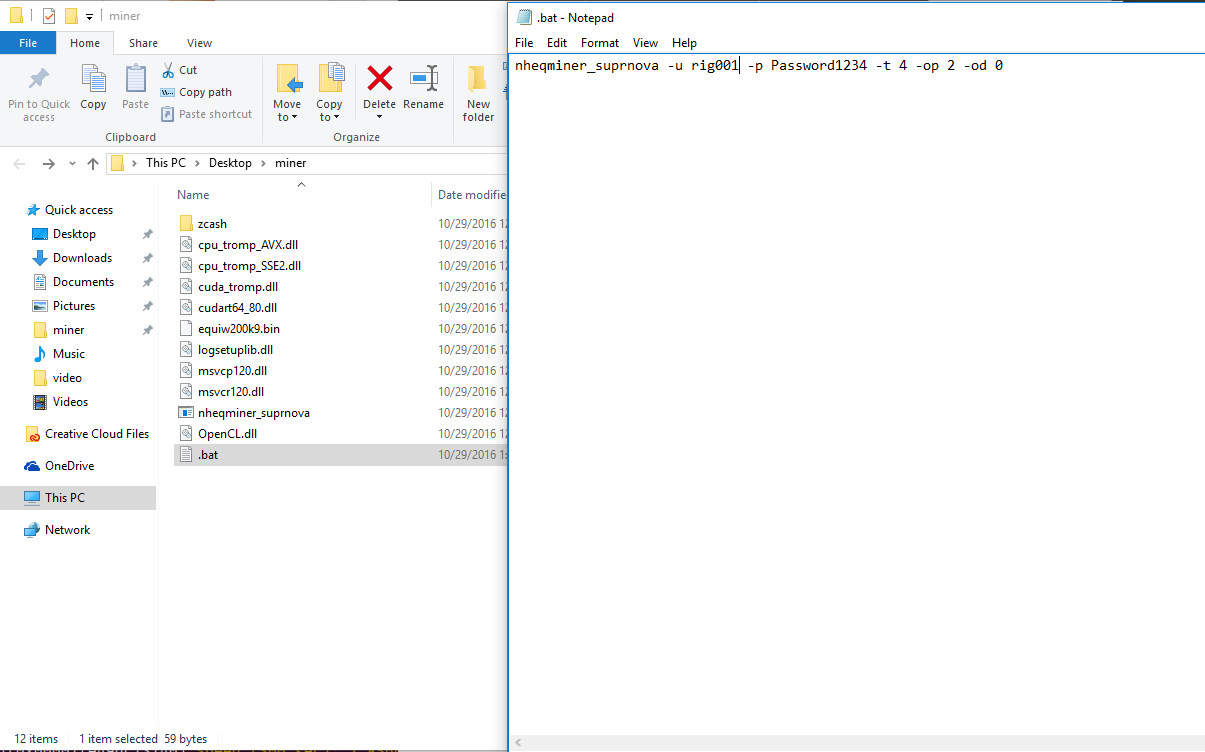Sort by Date modified column header
Viewport: 1205px width, 752px height.
tap(472, 195)
